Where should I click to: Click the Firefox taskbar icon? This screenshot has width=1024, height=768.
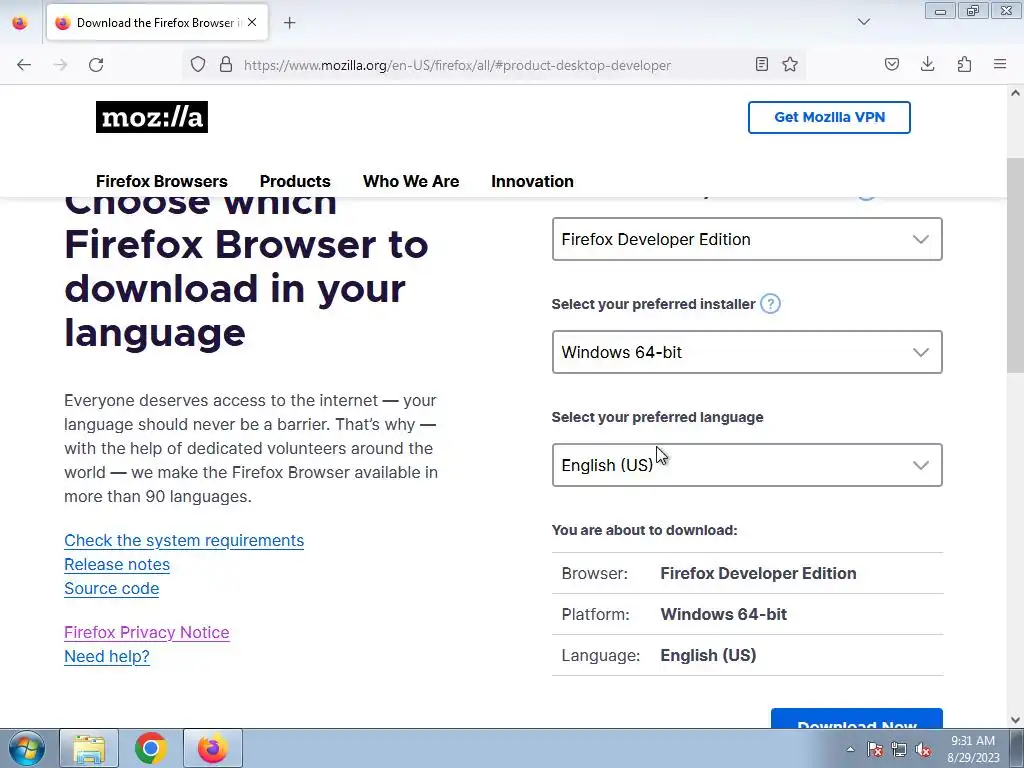click(213, 748)
